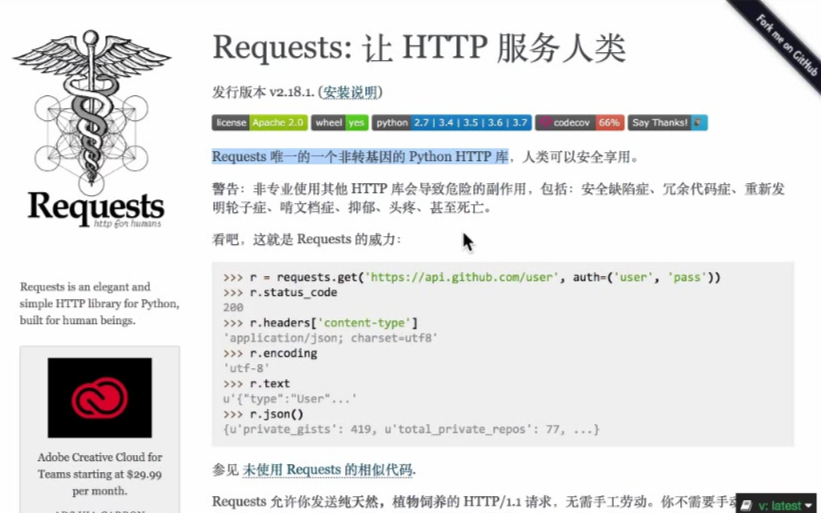Click the wheel yes badge
The height and width of the screenshot is (513, 821).
tap(340, 122)
